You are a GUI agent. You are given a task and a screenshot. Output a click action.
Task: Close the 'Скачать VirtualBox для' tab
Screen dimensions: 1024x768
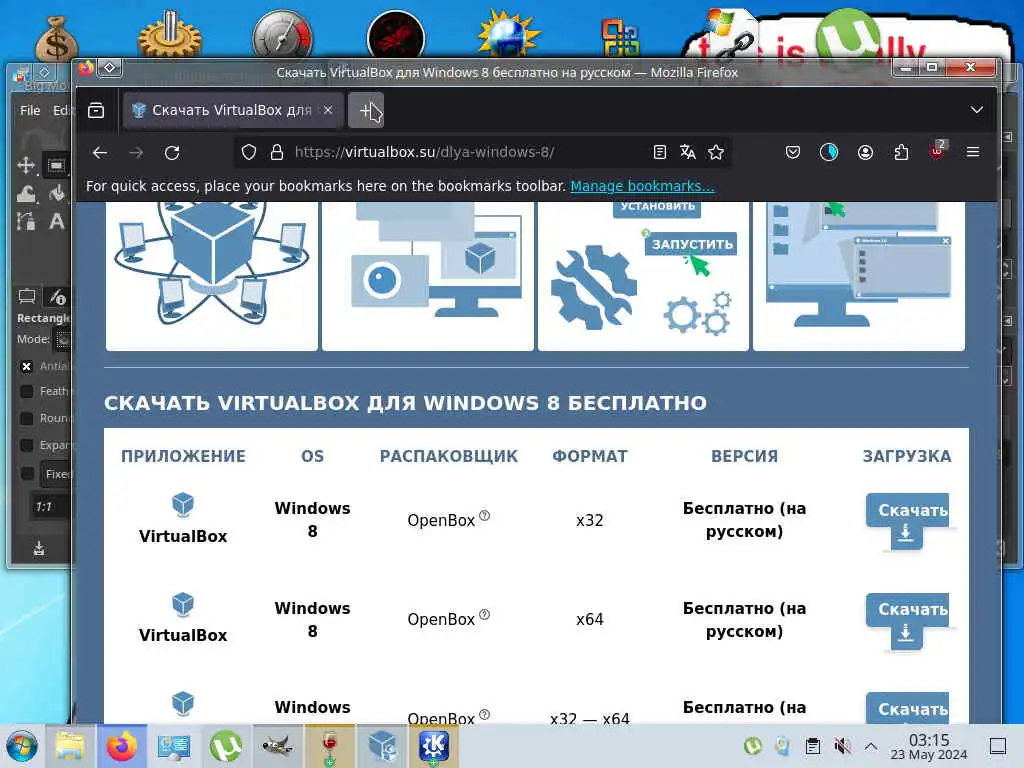[328, 110]
